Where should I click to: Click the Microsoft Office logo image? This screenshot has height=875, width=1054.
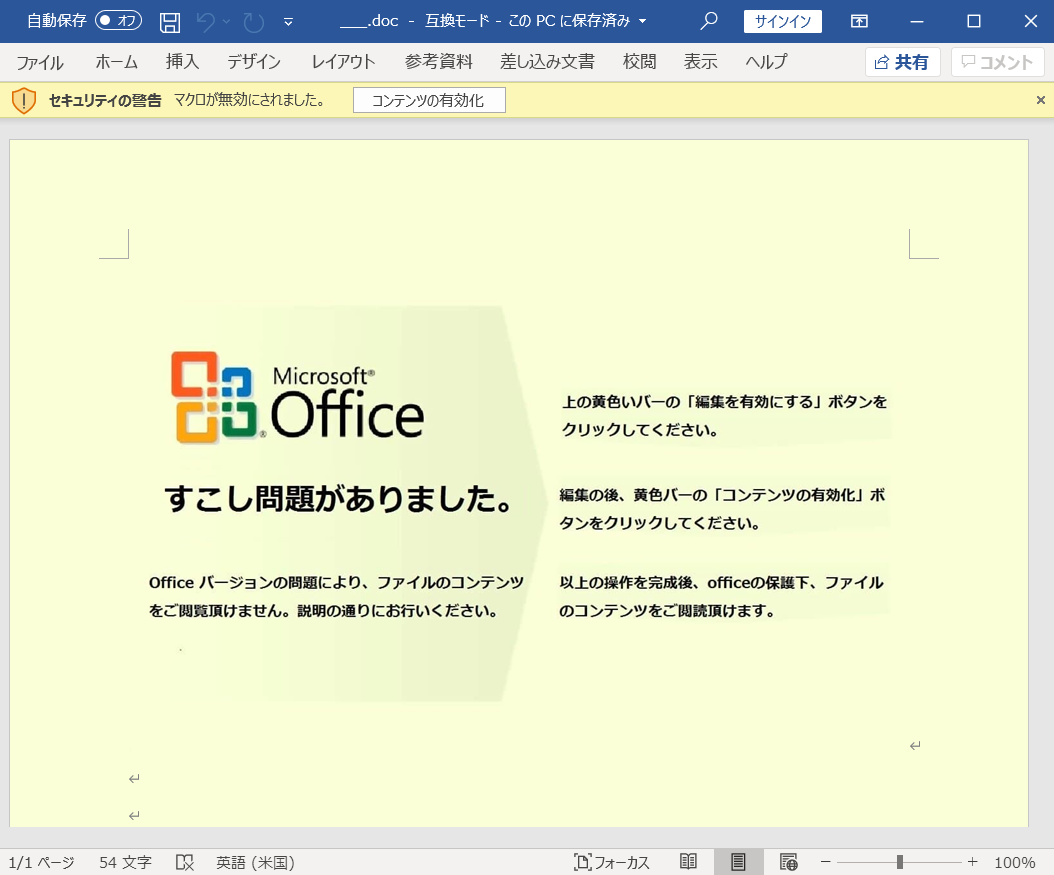point(298,397)
